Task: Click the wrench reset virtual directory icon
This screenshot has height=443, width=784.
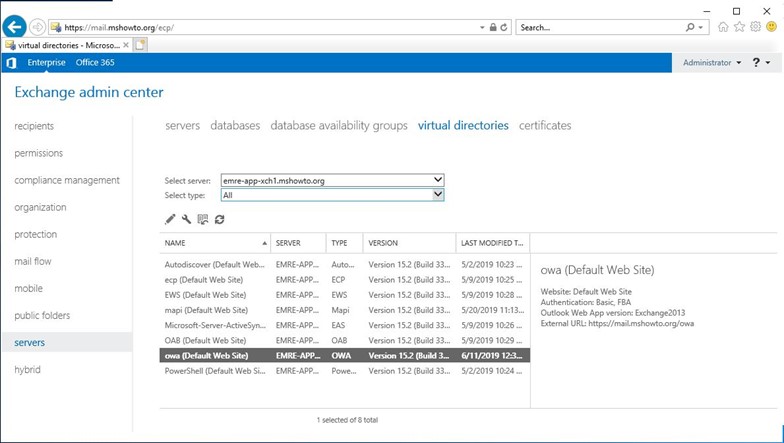Action: [186, 219]
